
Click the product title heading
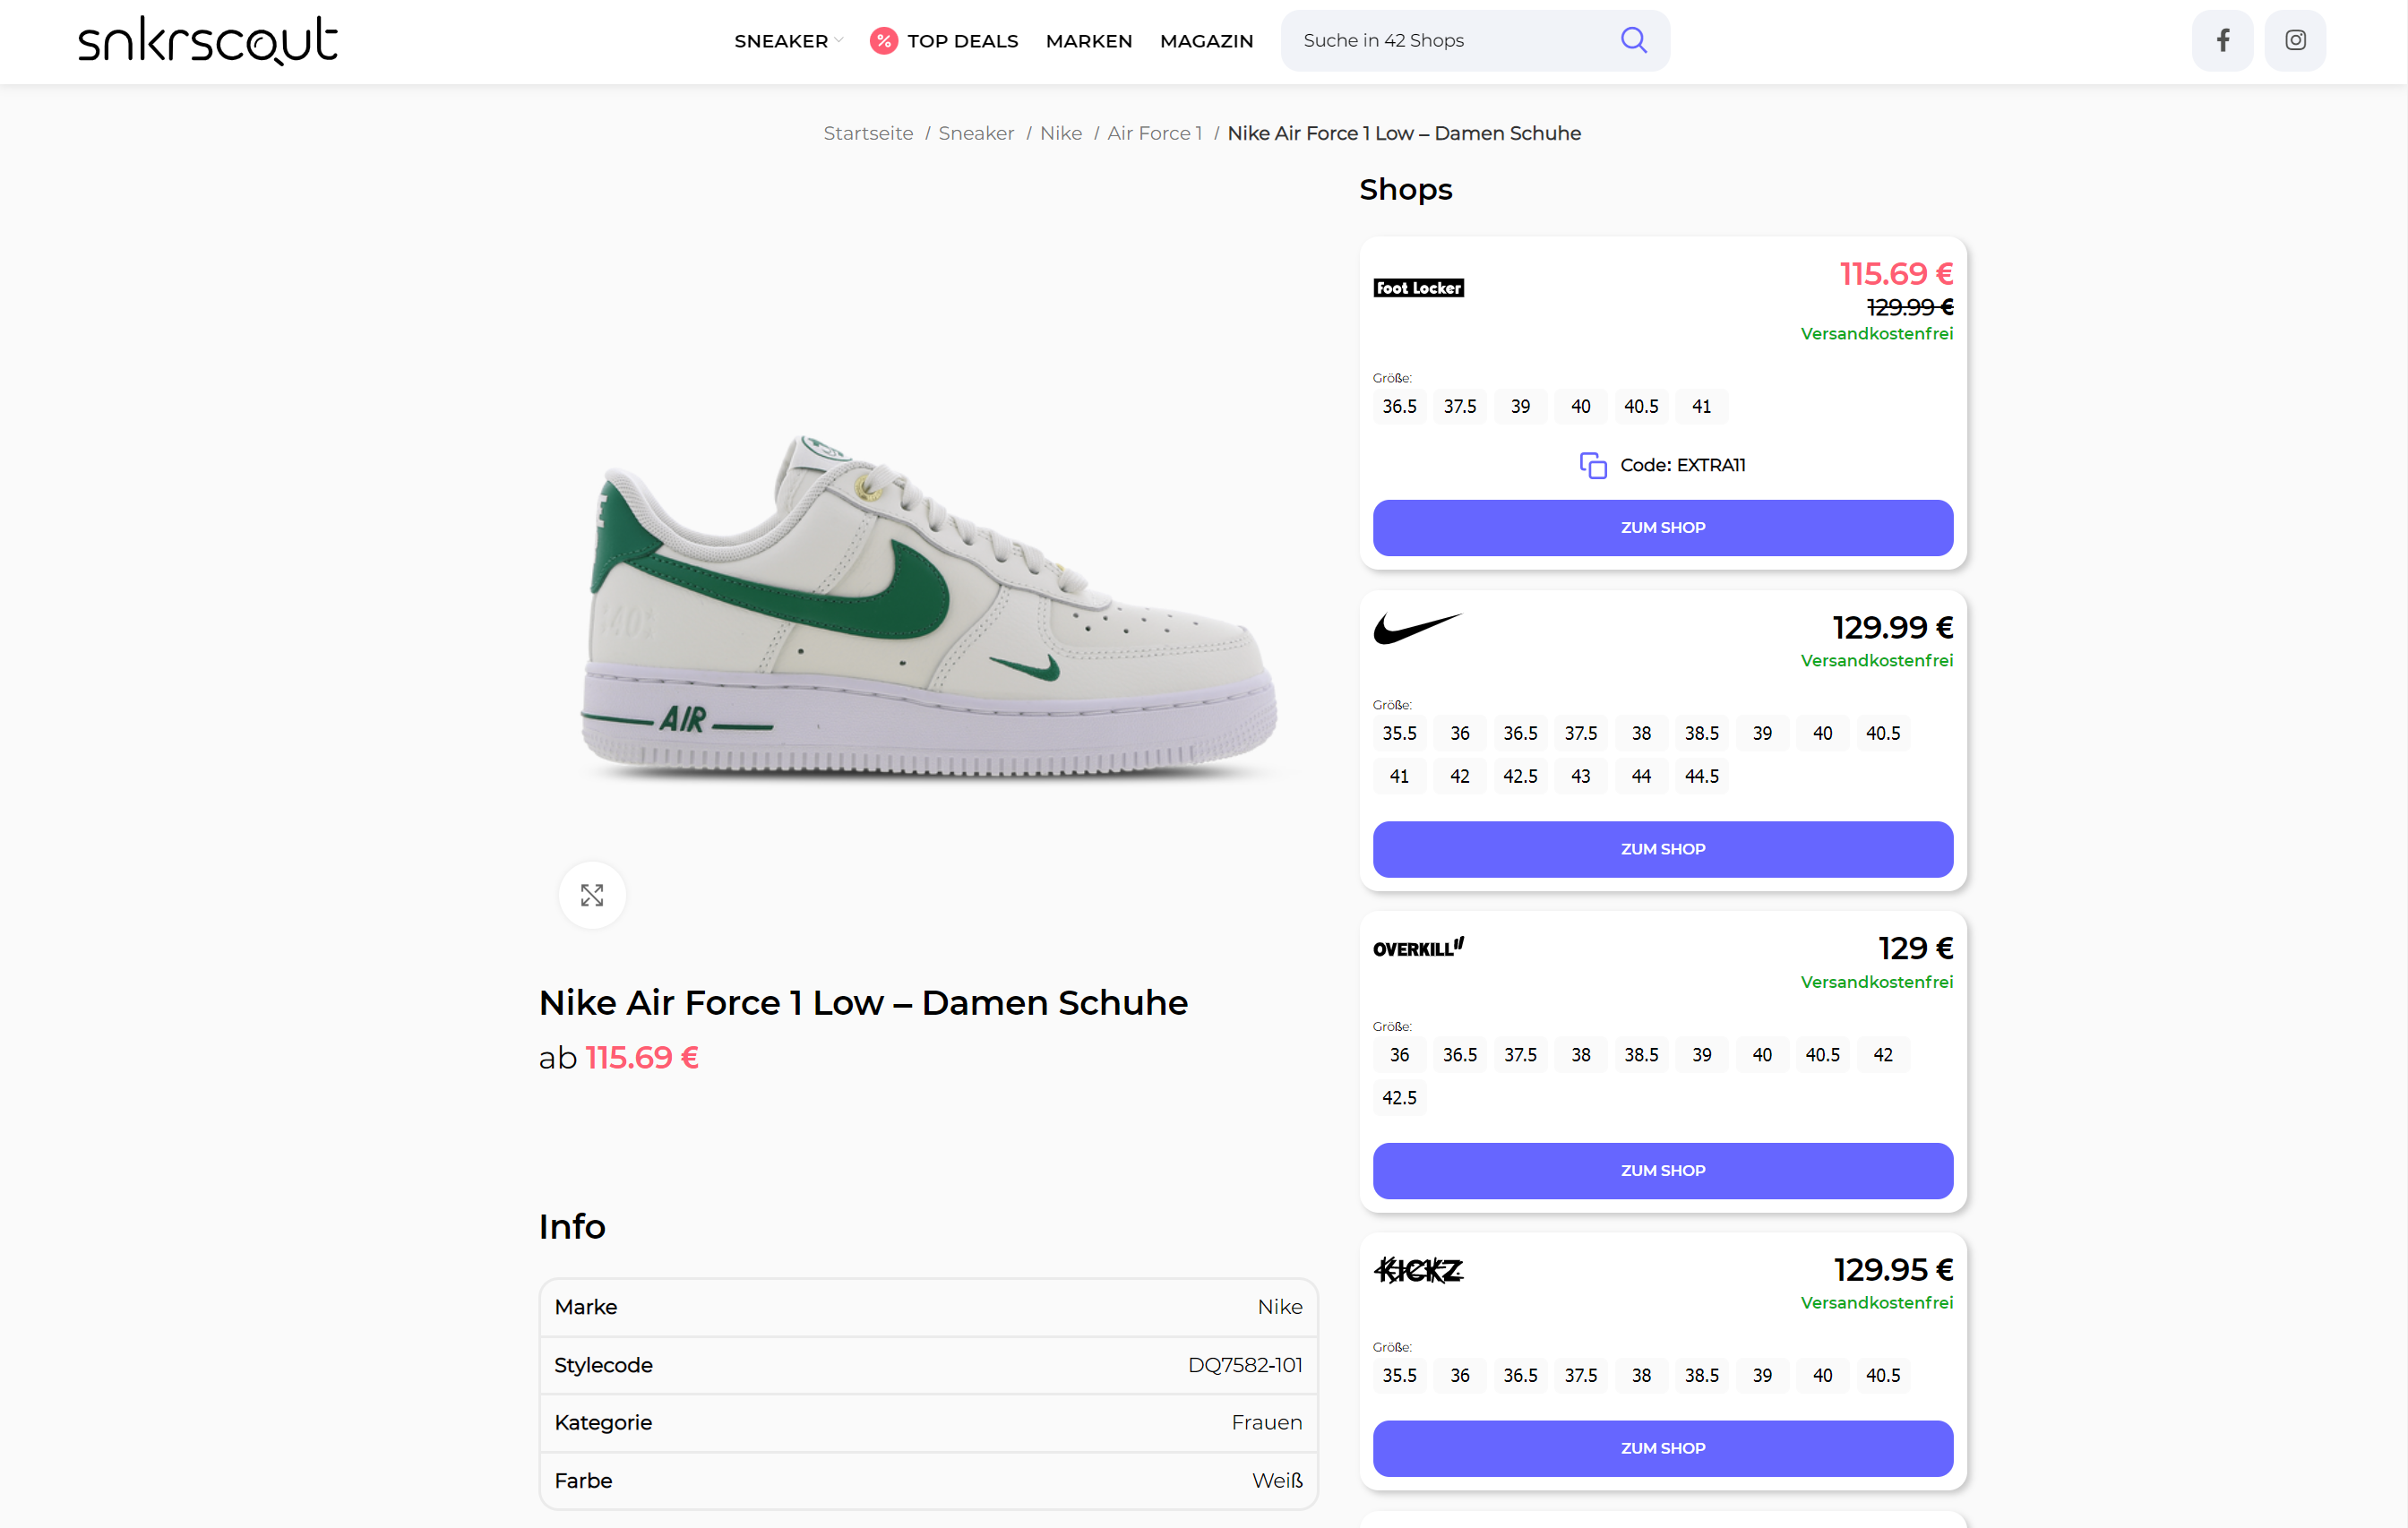863,1002
